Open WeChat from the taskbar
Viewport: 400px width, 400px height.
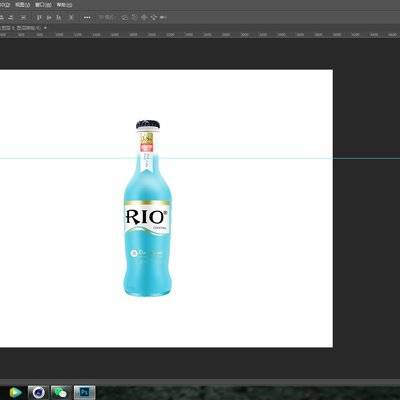[60, 392]
